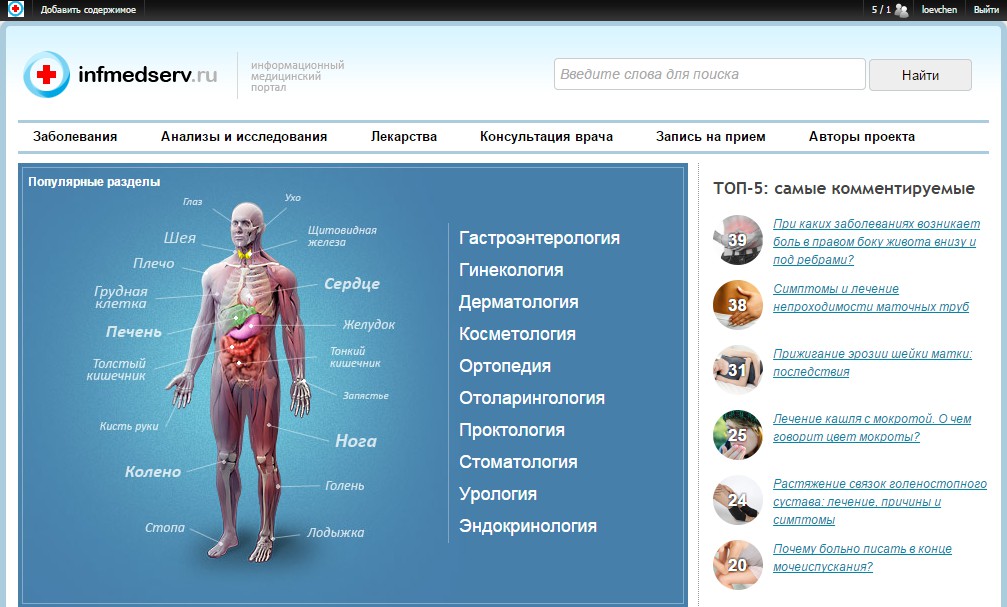Screen dimensions: 1007x607
Task: Click the red cross icon in admin bar
Action: click(15, 9)
